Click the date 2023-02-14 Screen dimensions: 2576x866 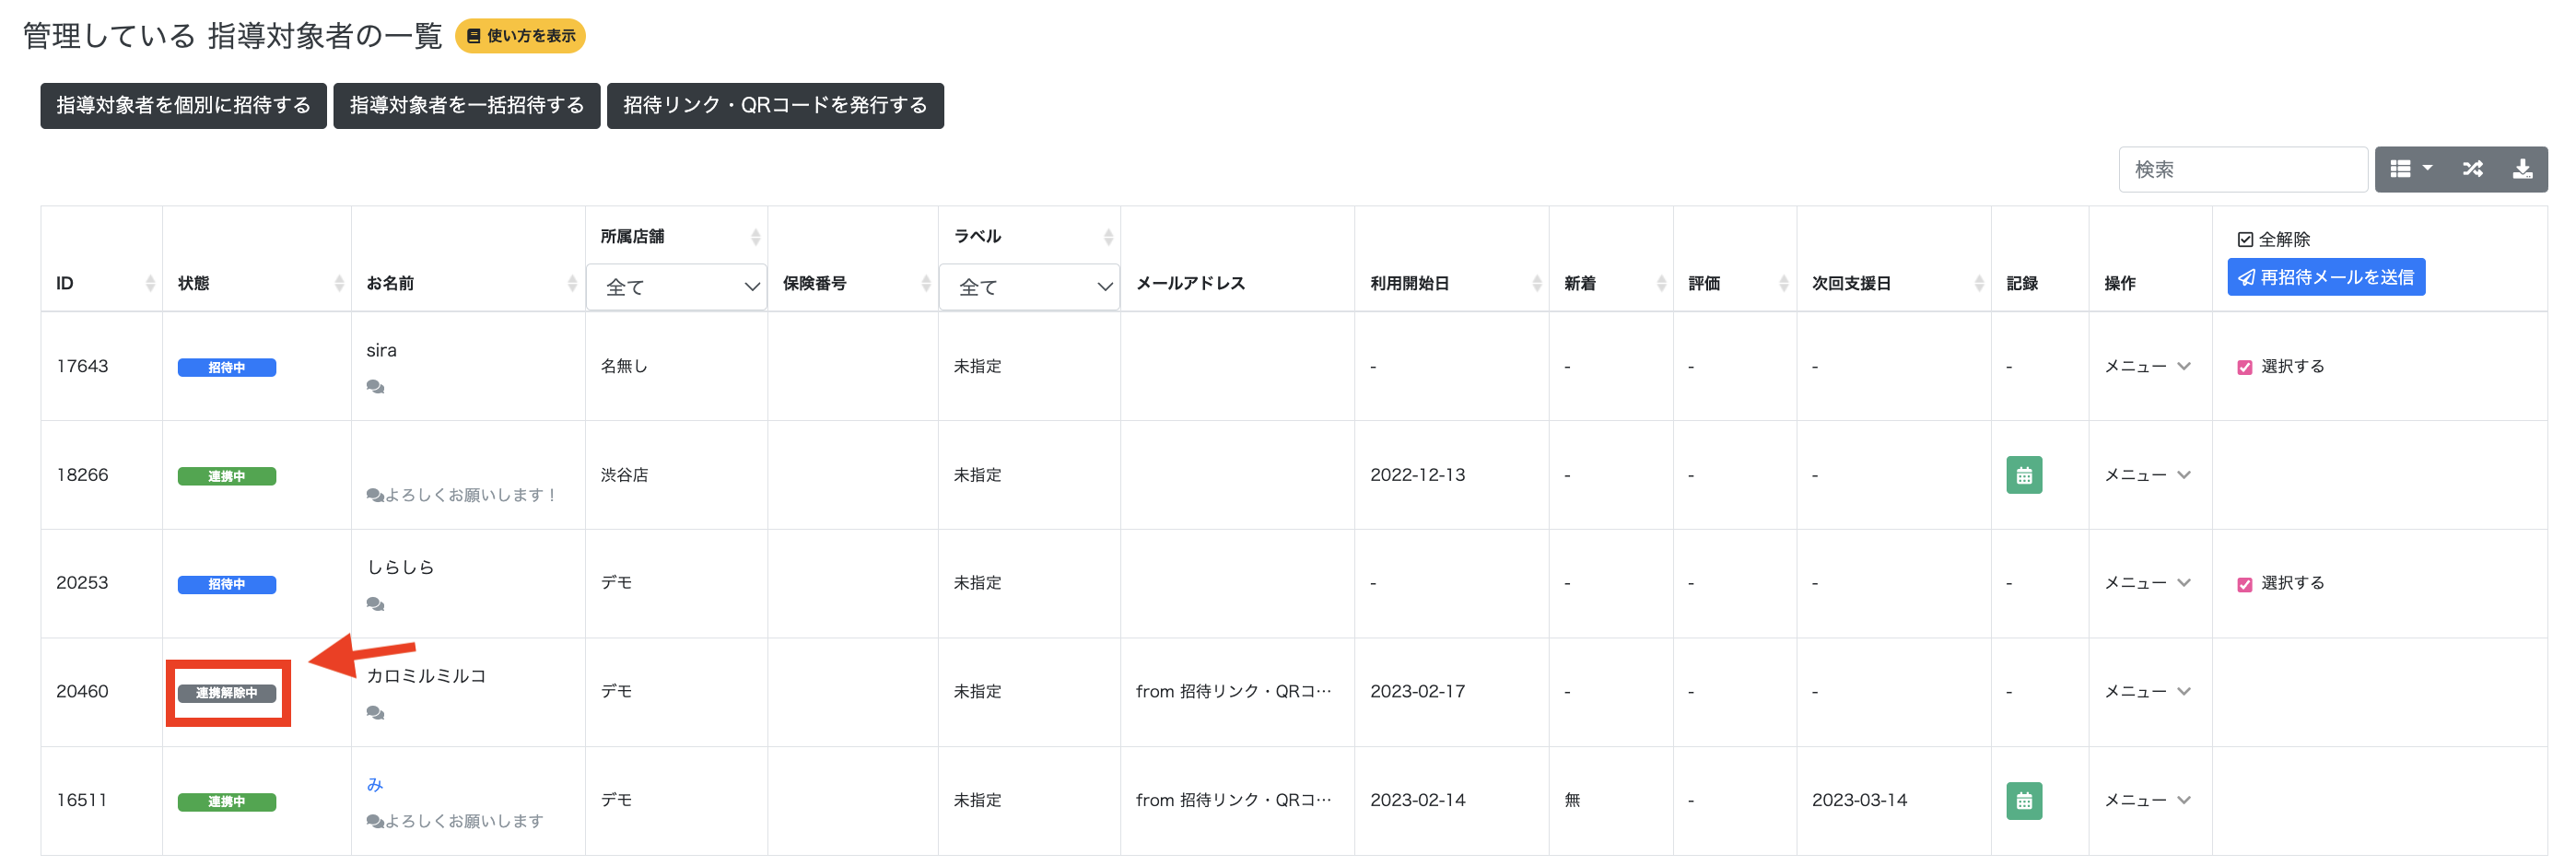tap(1417, 800)
